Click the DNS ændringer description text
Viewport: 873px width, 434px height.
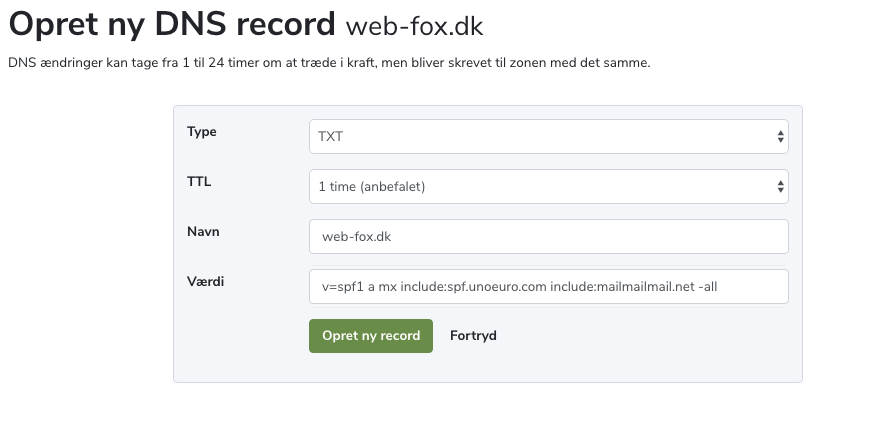[x=329, y=63]
